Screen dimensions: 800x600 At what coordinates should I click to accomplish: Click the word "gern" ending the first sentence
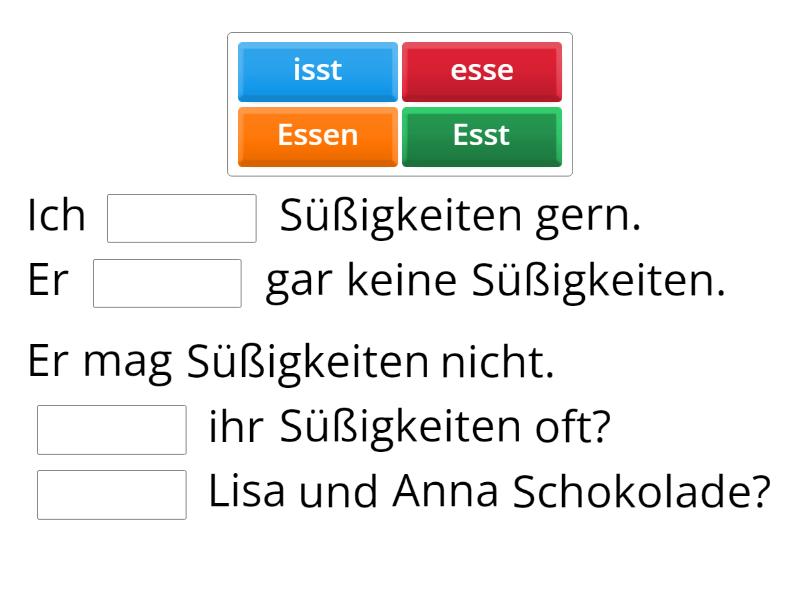[583, 213]
